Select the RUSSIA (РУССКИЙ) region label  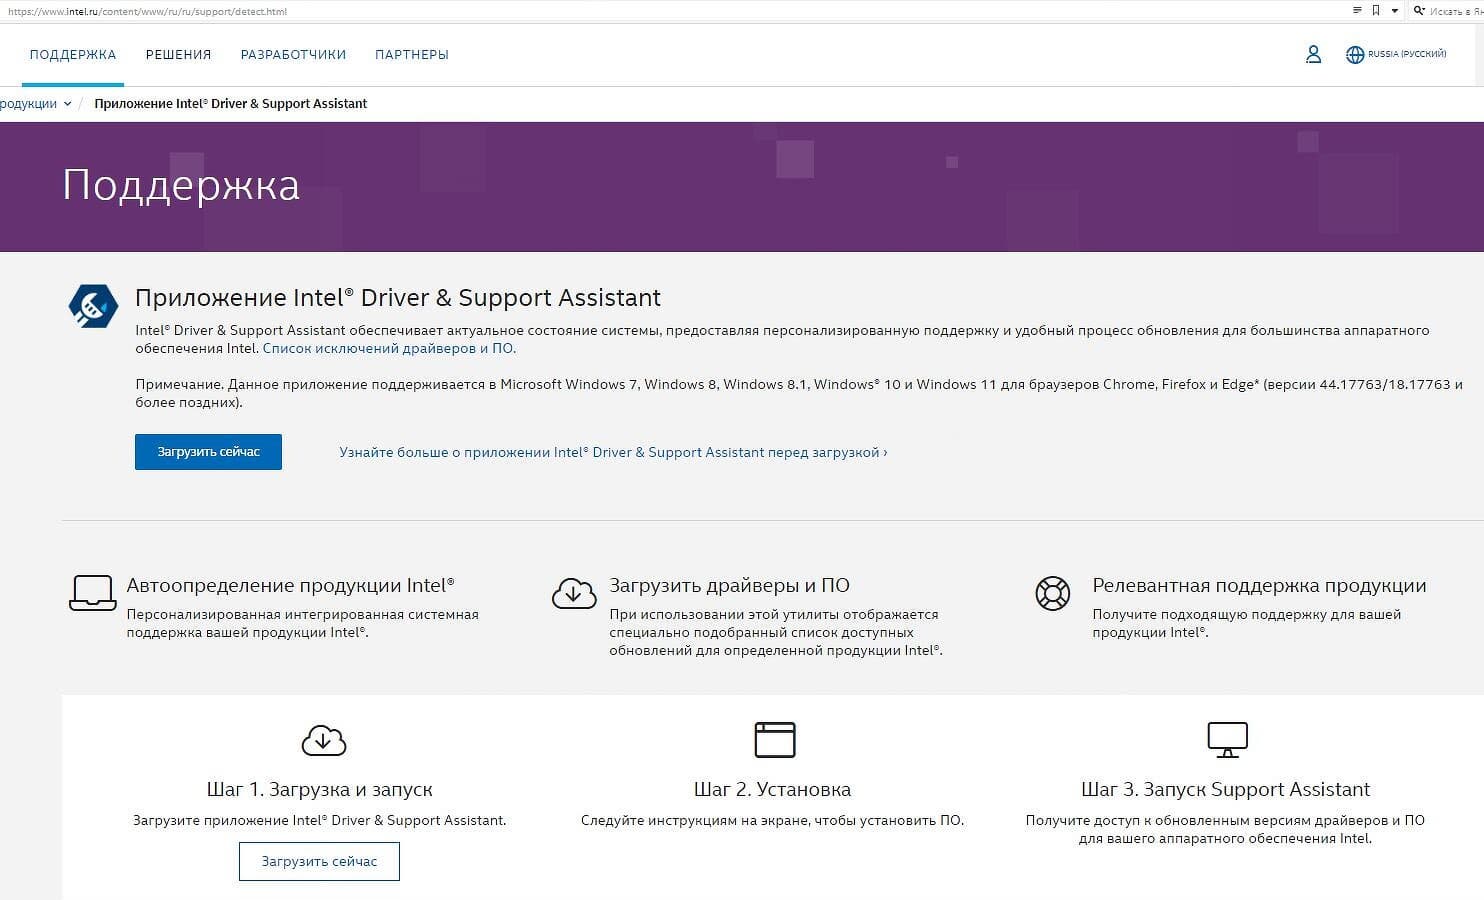[x=1407, y=54]
